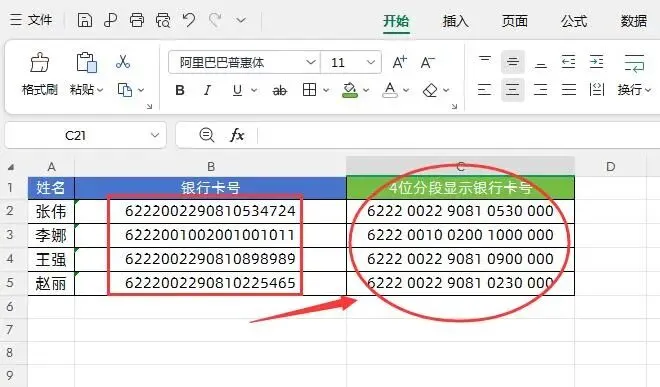Click the increase indent icon

point(596,62)
